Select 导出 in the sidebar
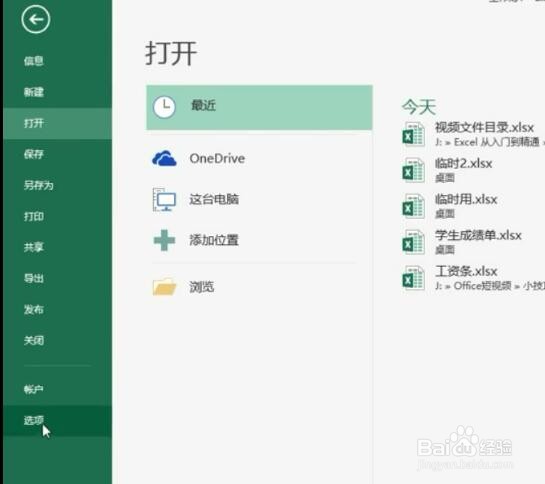This screenshot has height=484, width=545. 57,278
